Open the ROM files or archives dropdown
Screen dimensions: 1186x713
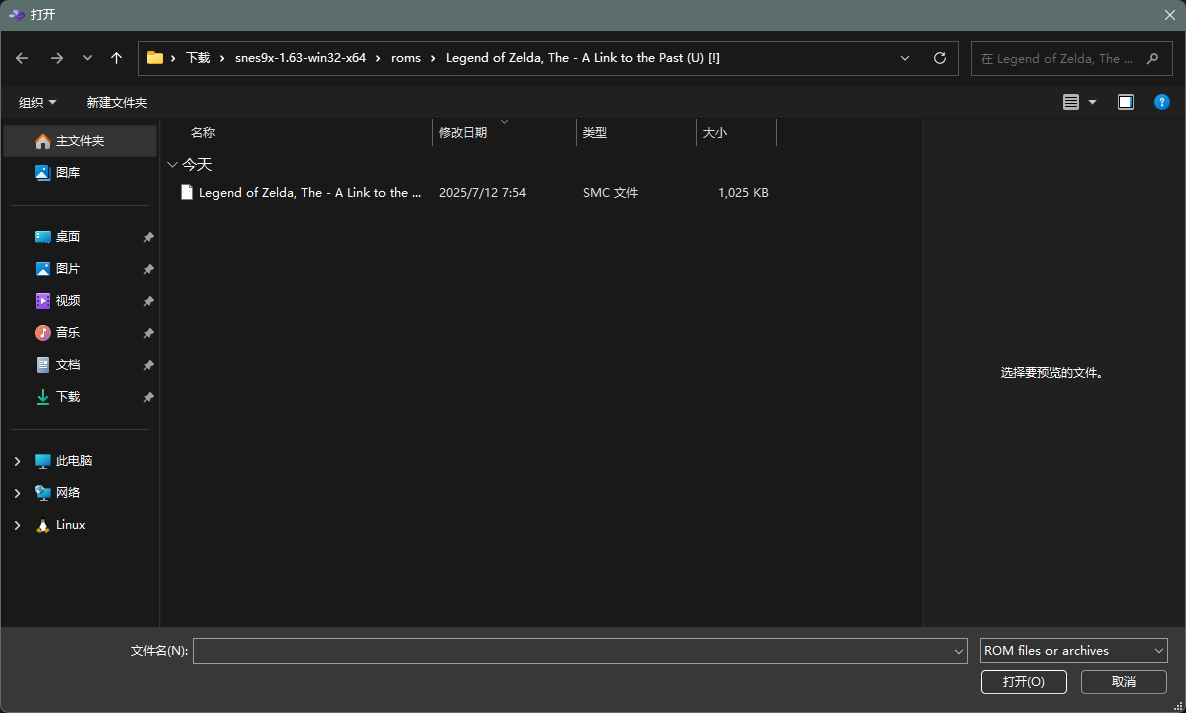(1073, 651)
